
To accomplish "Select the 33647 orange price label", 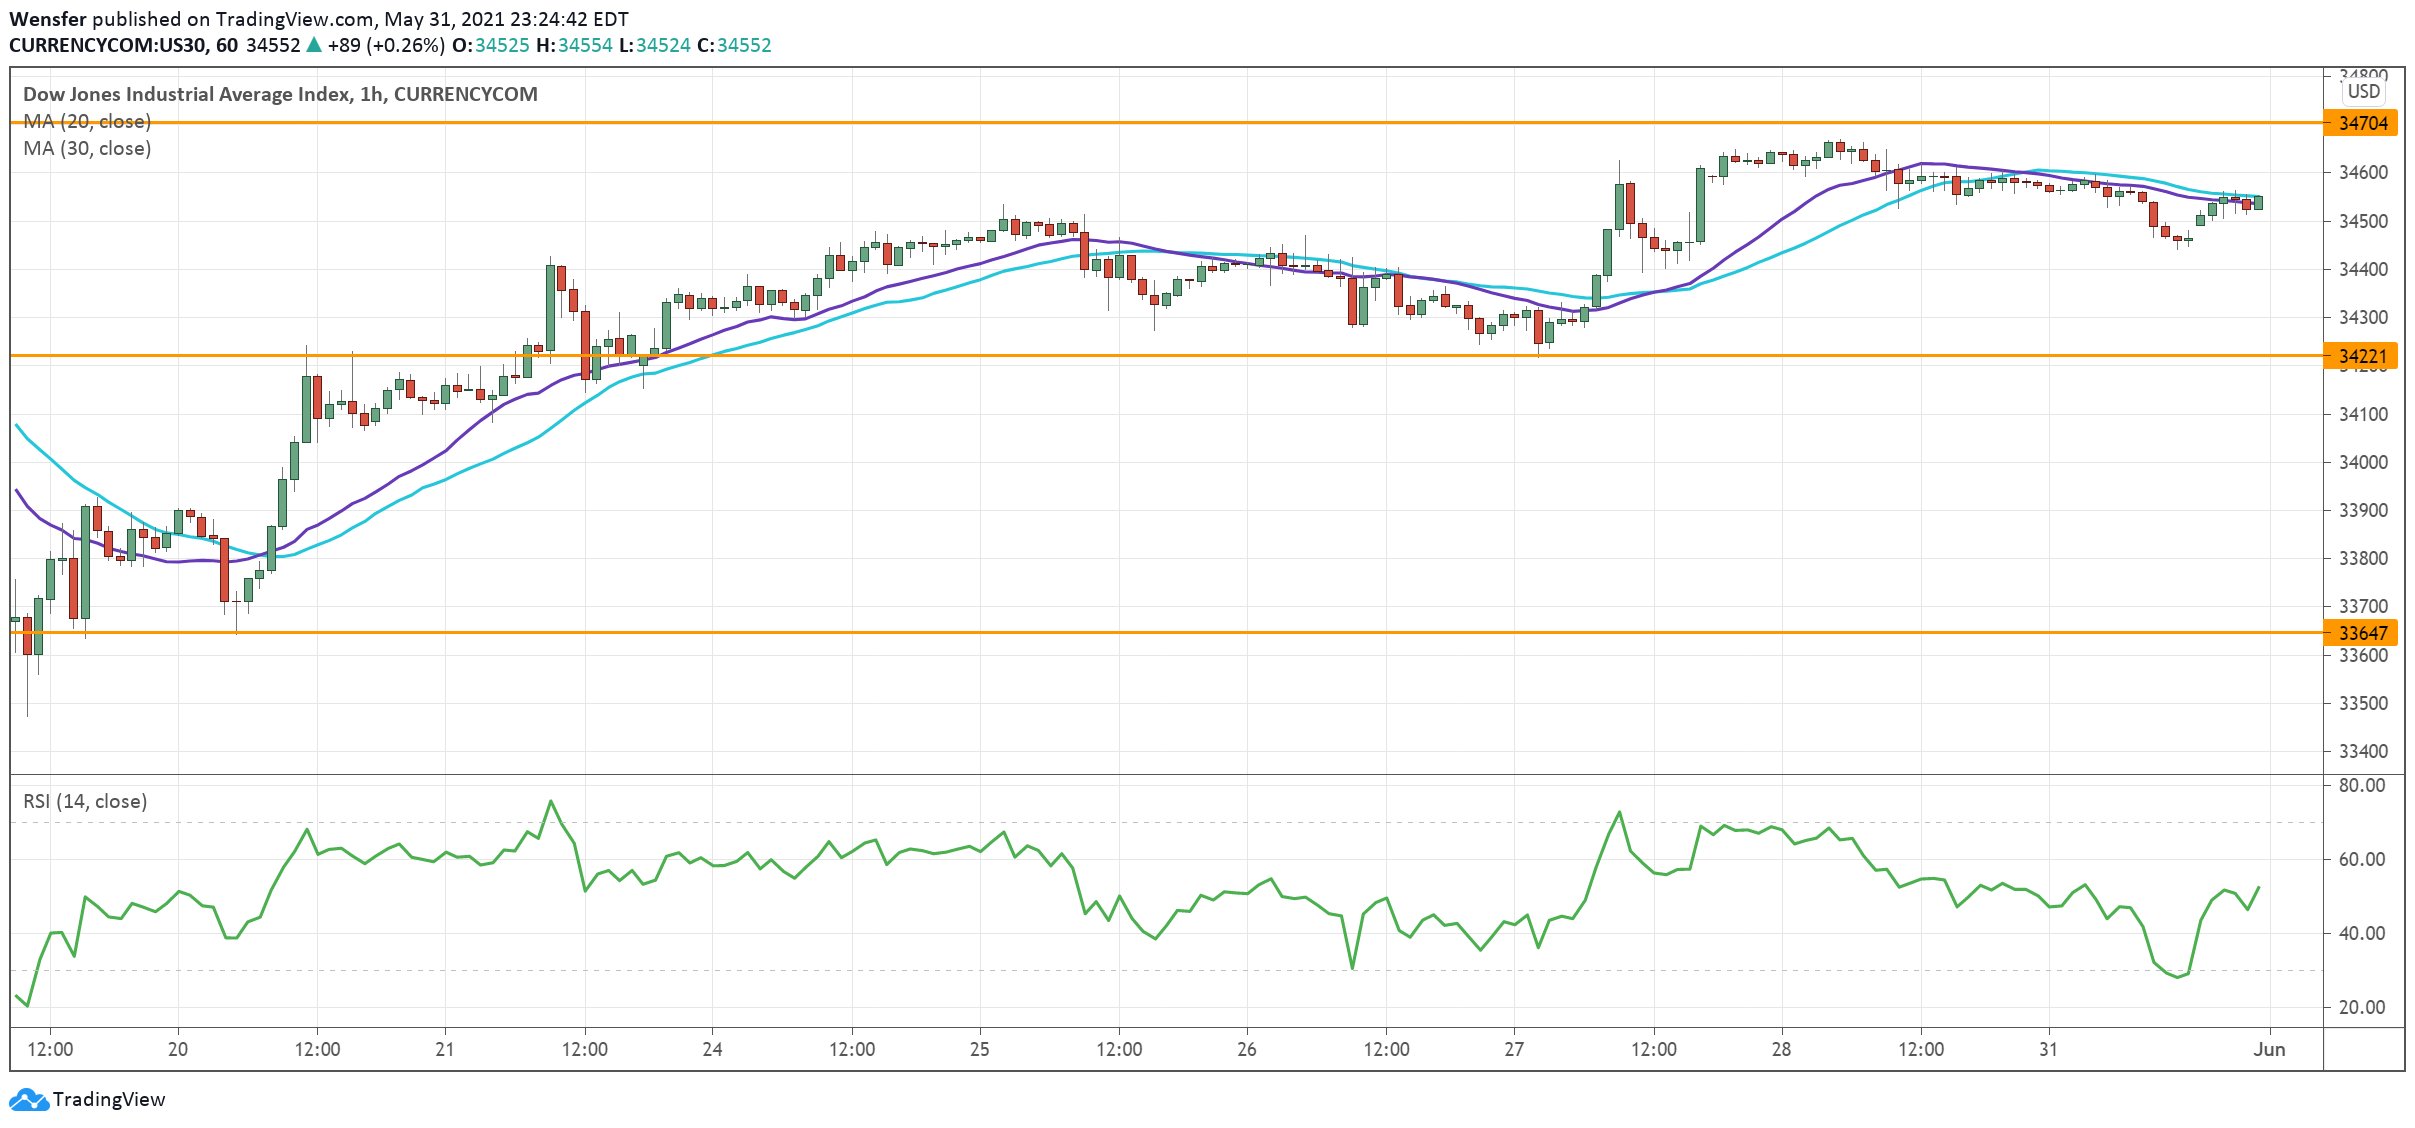I will (x=2364, y=633).
